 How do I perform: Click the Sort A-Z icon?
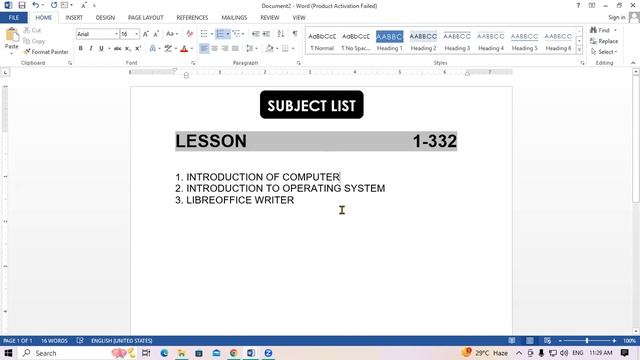click(281, 34)
